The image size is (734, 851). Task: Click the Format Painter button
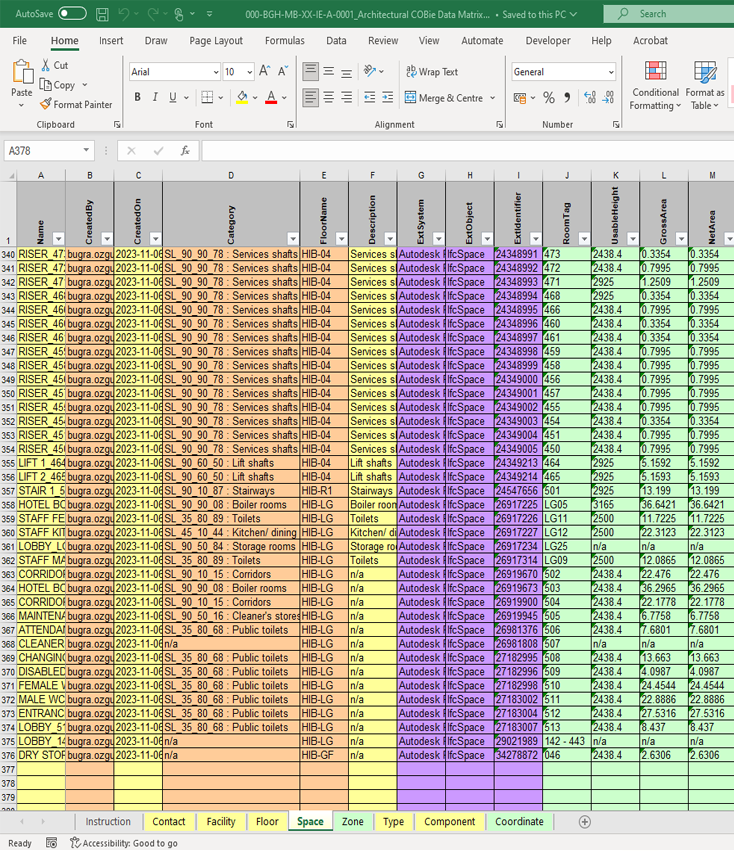77,104
